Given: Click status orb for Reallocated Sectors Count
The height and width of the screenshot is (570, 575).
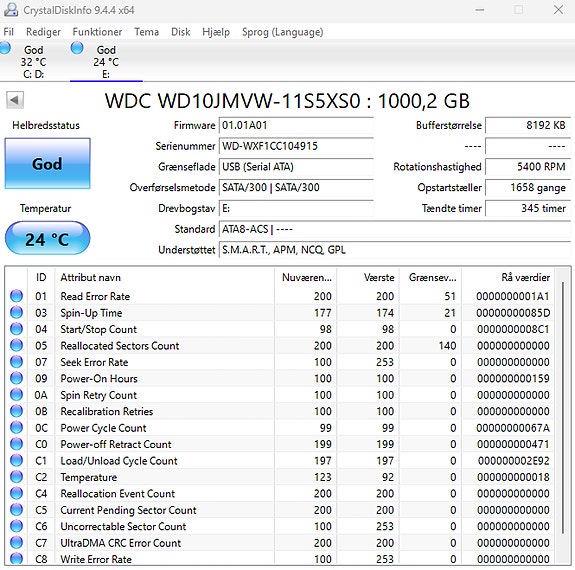Looking at the screenshot, I should pos(16,345).
